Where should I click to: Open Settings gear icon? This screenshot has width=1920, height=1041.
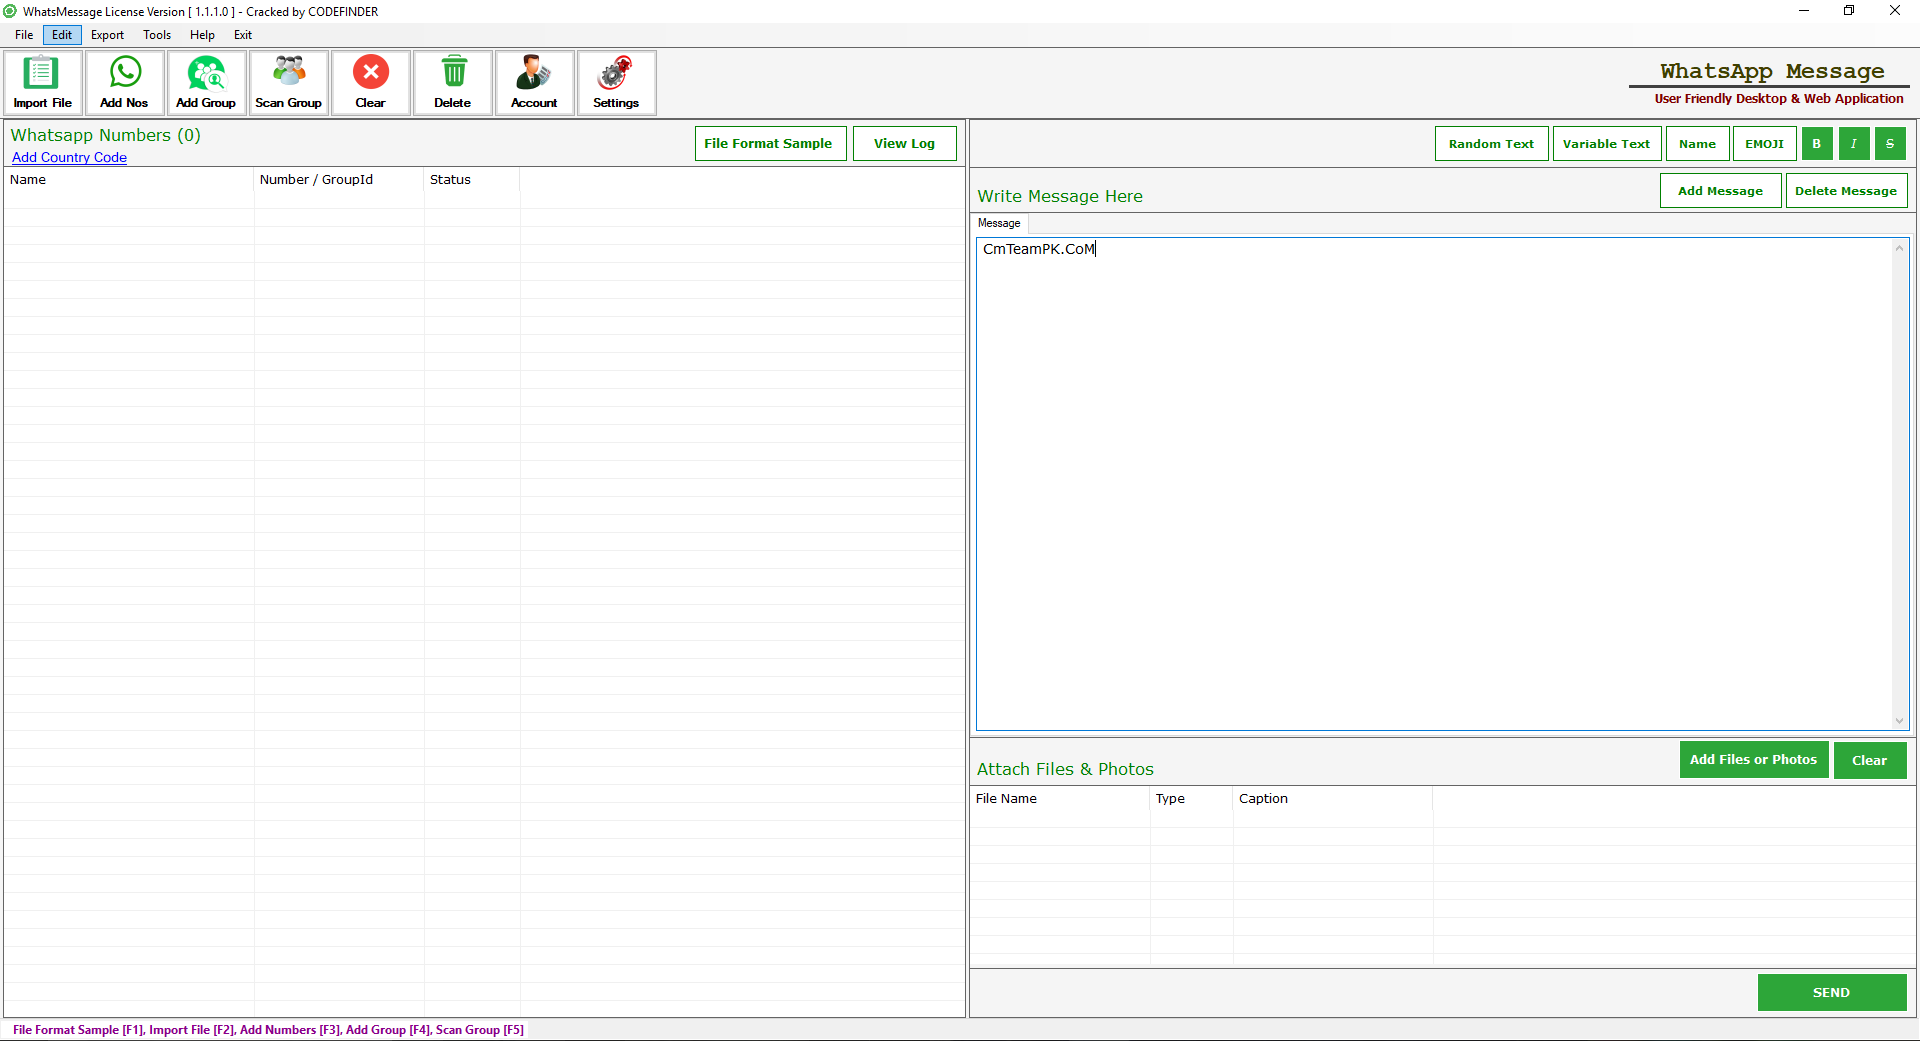[x=617, y=83]
